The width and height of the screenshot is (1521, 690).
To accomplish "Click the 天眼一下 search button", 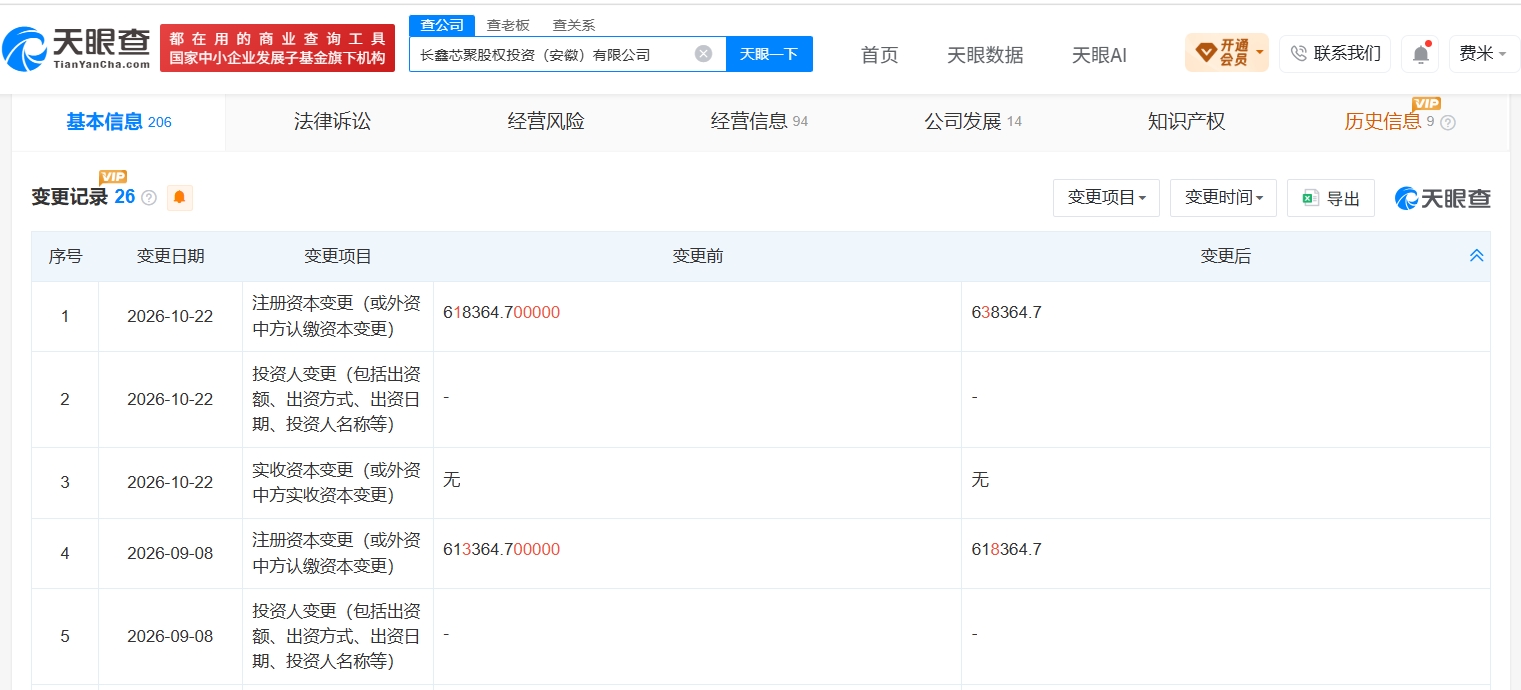I will 769,54.
